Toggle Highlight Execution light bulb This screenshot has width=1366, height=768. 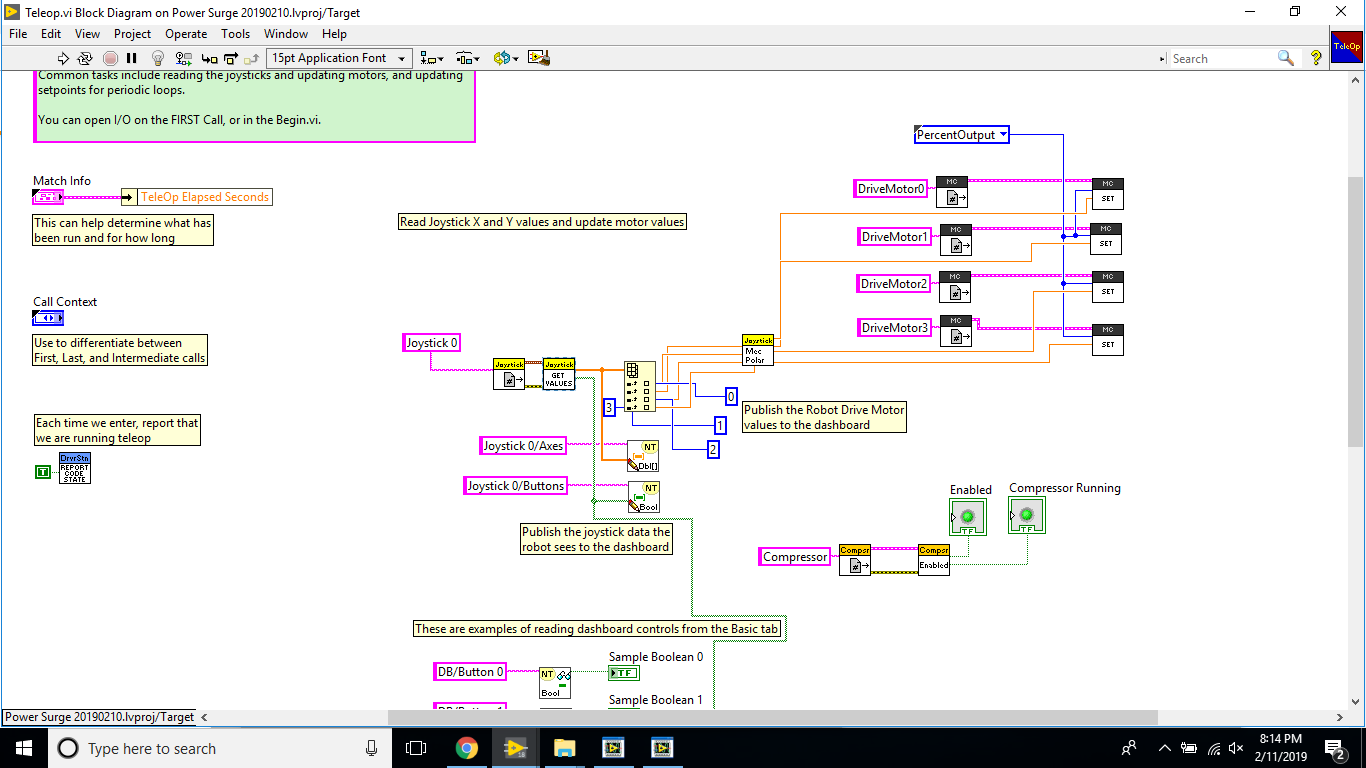(158, 58)
